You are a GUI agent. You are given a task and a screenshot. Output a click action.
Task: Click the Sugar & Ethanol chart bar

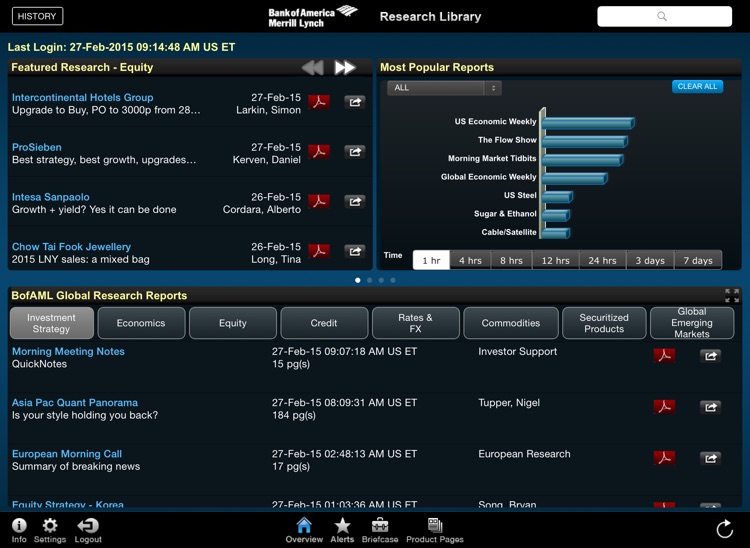point(556,215)
